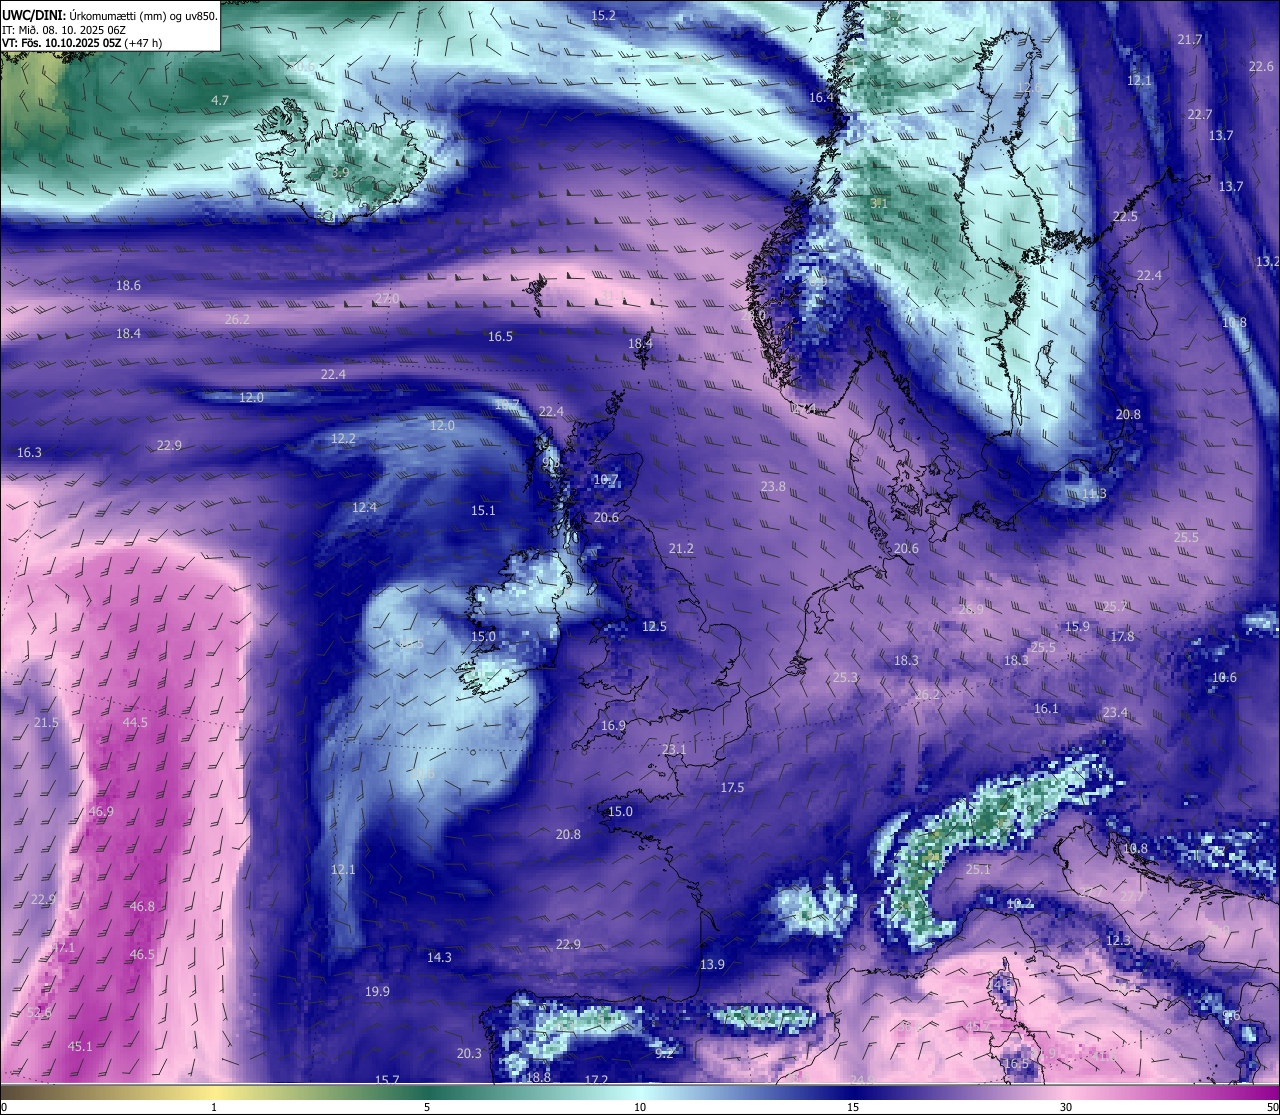Click the colour scale bar at the bottom
1280x1115 pixels.
point(640,1092)
